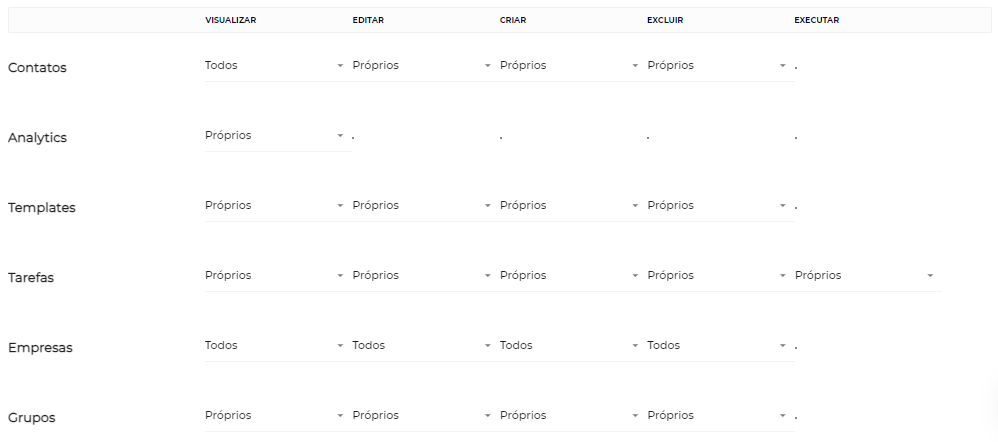Select the EXECUTAR column header
This screenshot has width=998, height=442.
(817, 20)
